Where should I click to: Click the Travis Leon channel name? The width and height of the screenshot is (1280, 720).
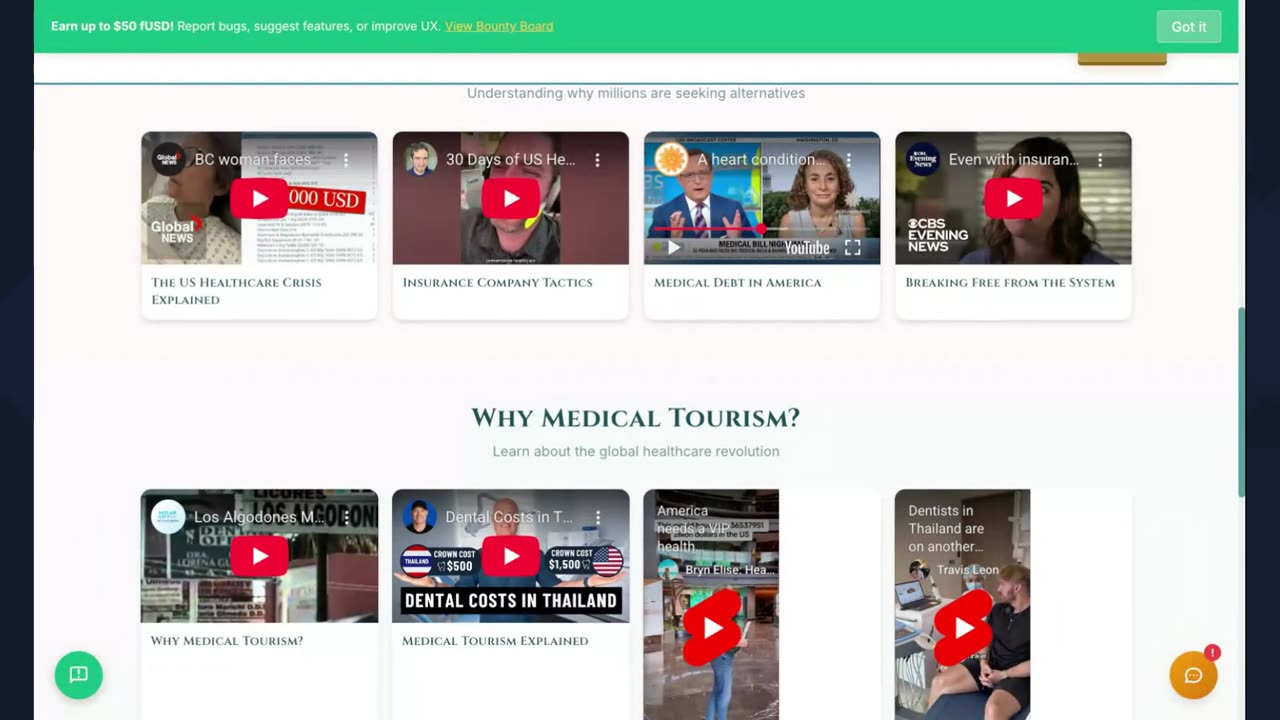[x=967, y=570]
